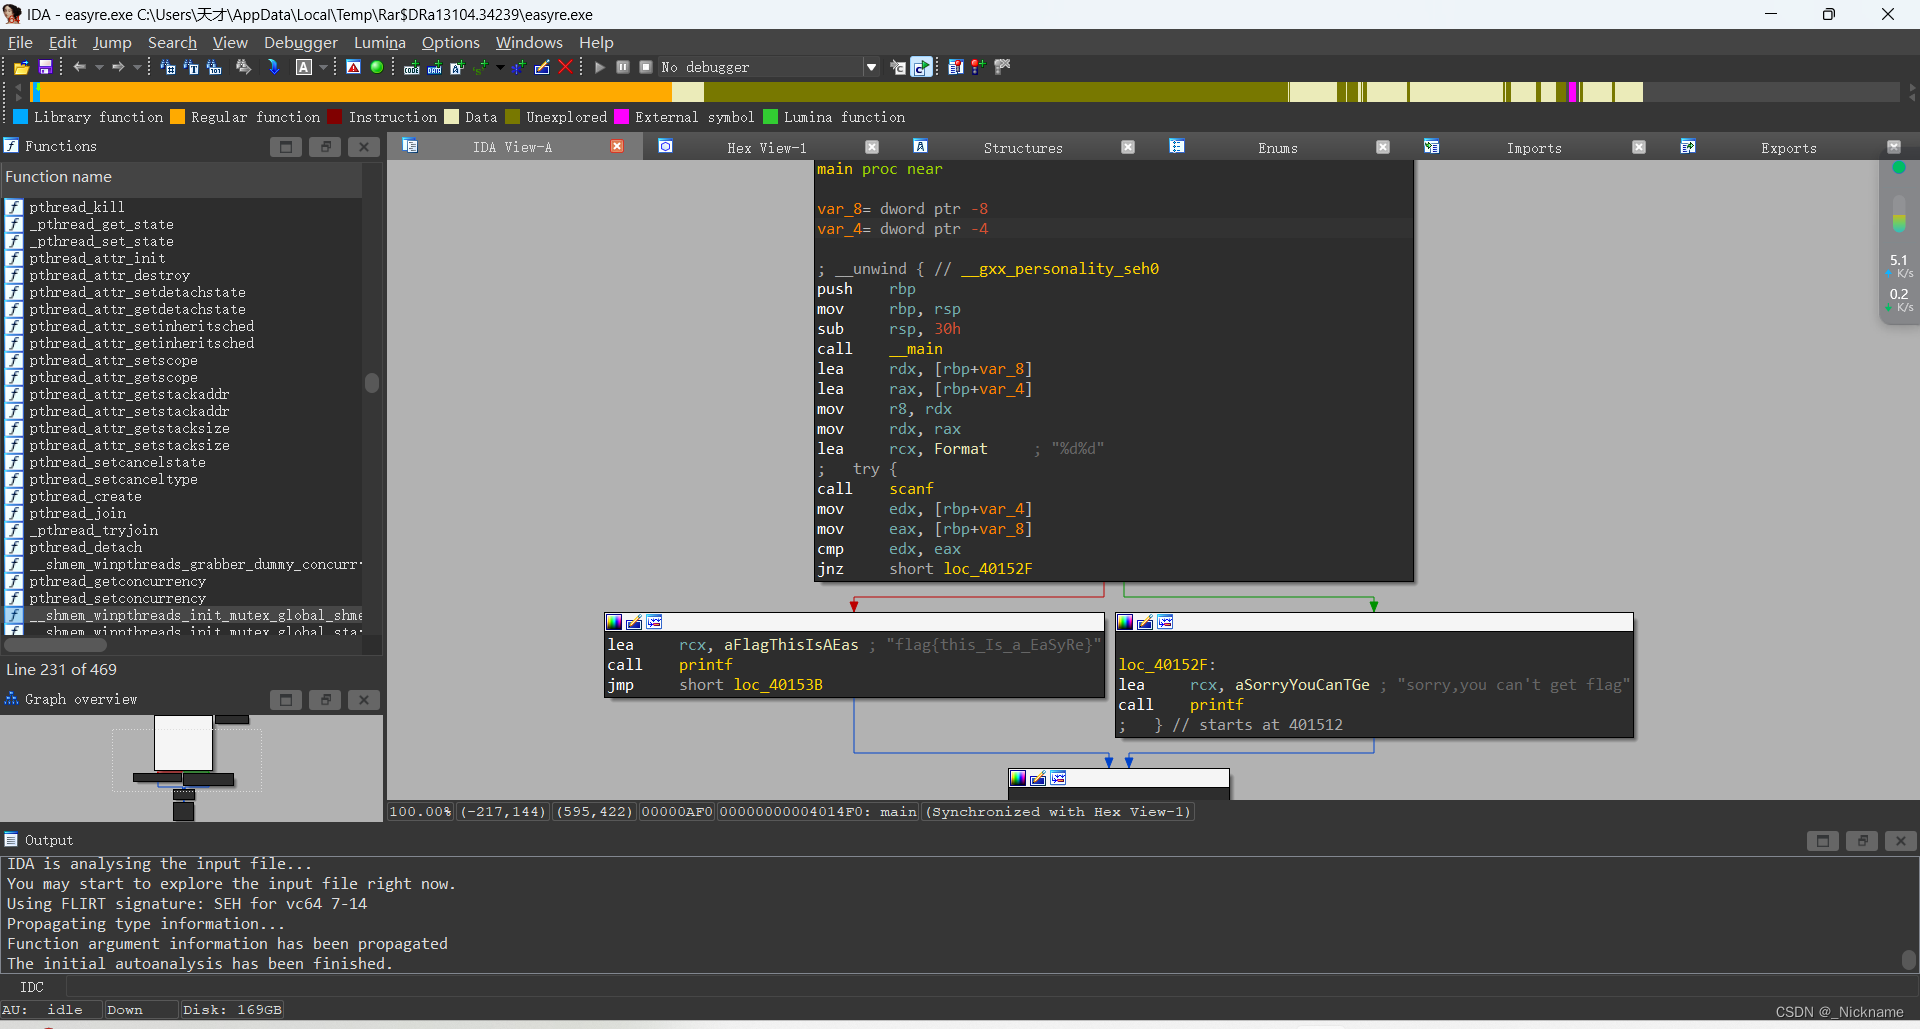Open the No debugger selection dropdown
Viewport: 1920px width, 1029px height.
coord(871,67)
